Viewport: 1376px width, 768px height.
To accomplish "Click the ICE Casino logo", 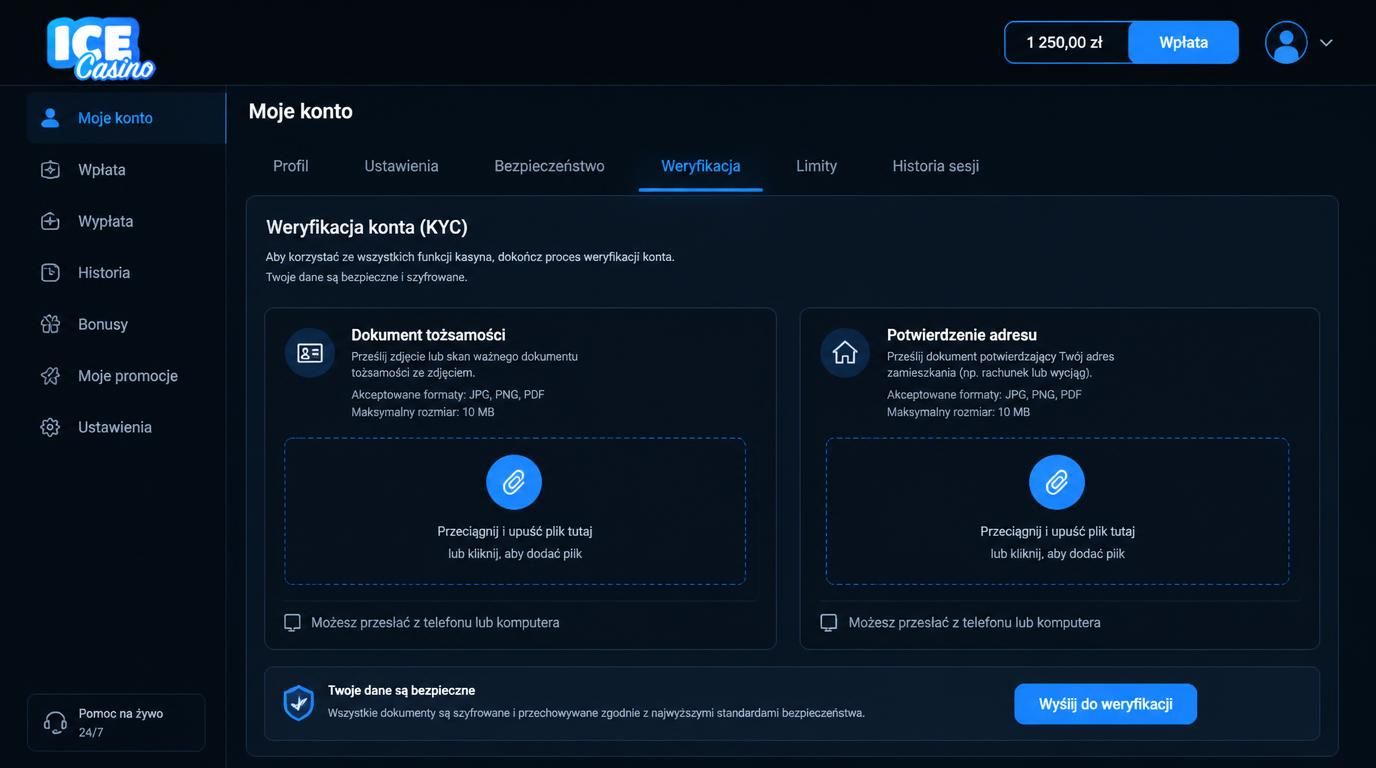I will [101, 47].
